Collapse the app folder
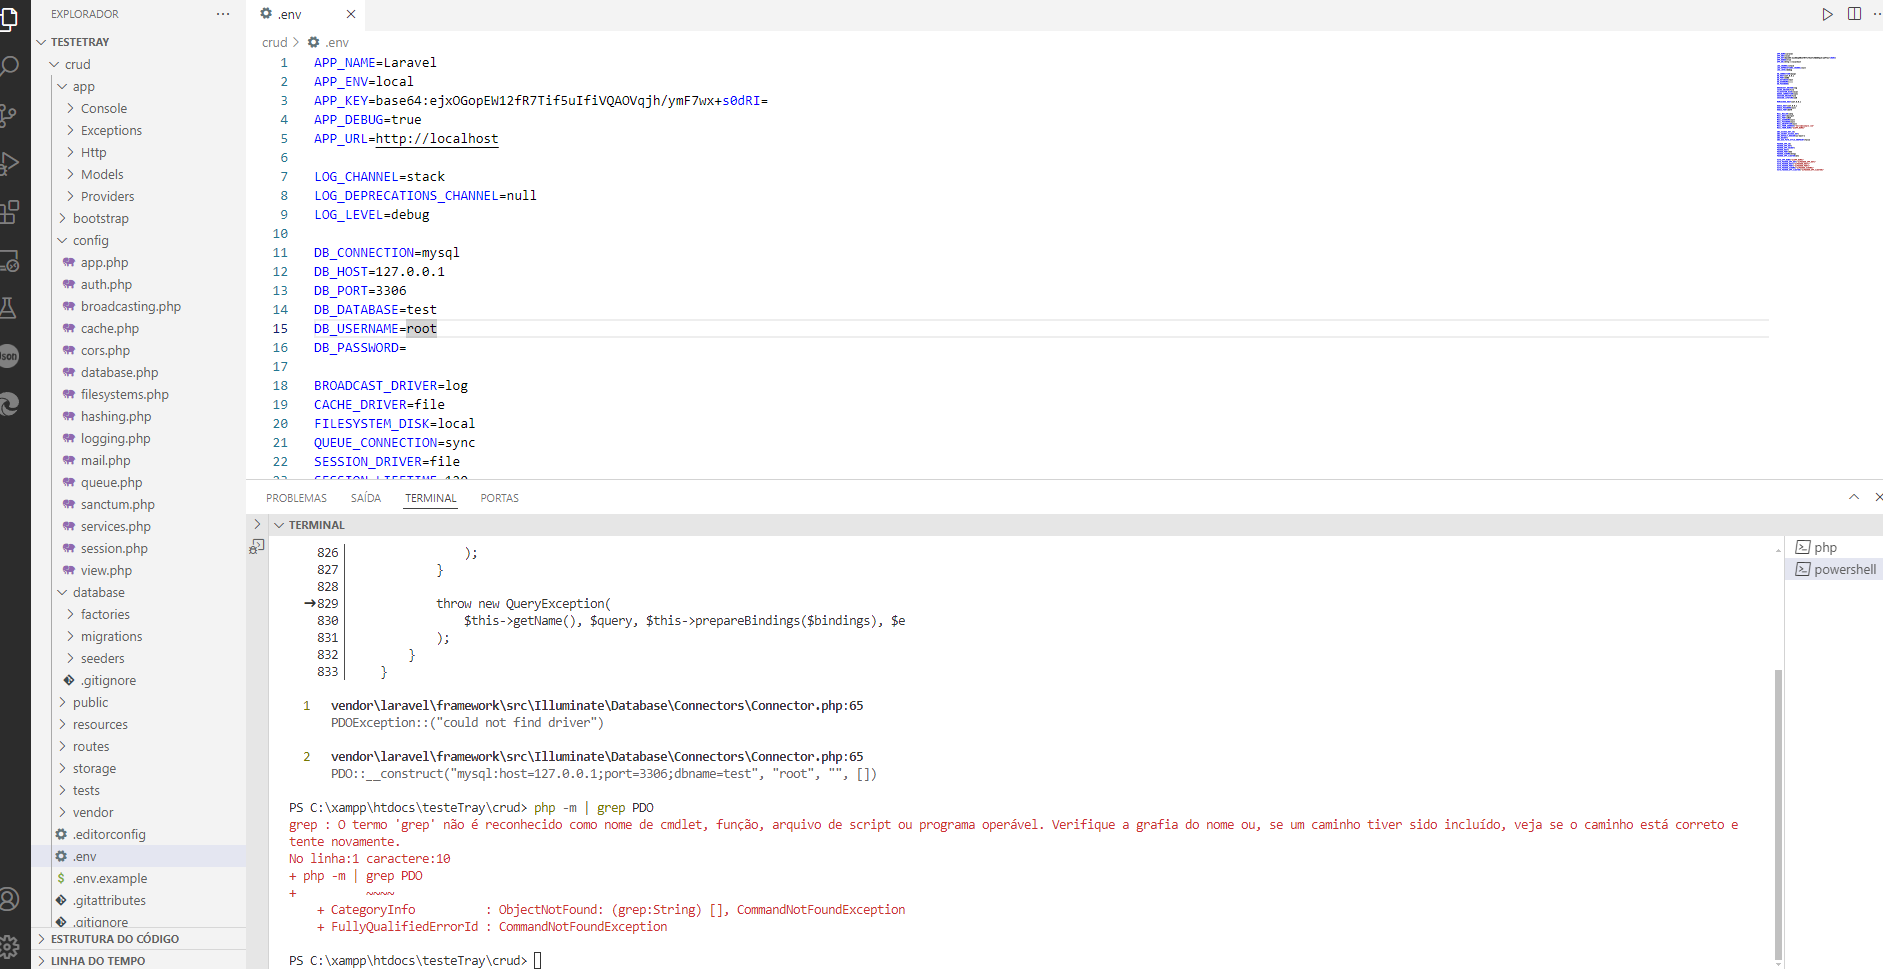The width and height of the screenshot is (1883, 969). pos(139,86)
